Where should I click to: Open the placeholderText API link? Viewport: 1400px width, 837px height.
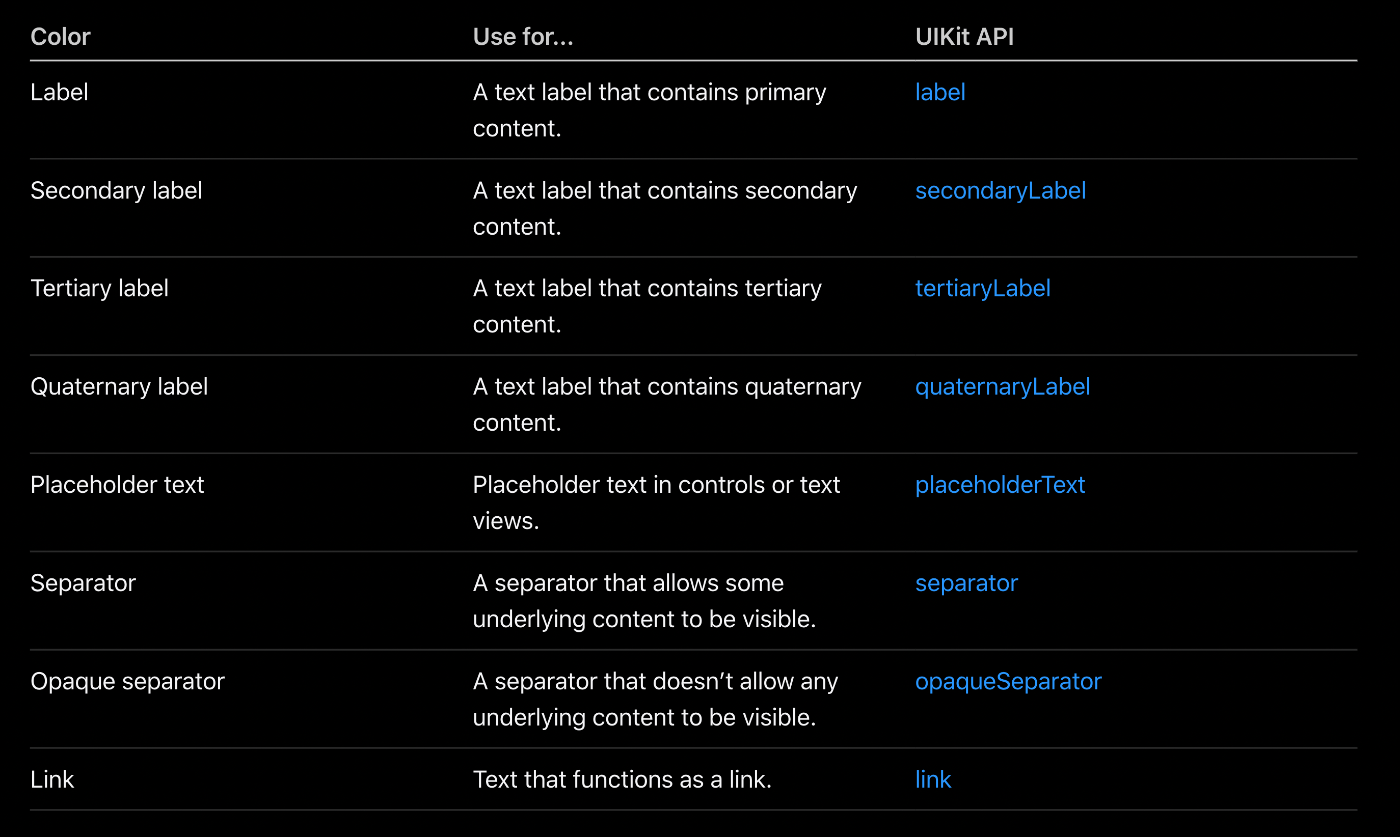click(1000, 484)
